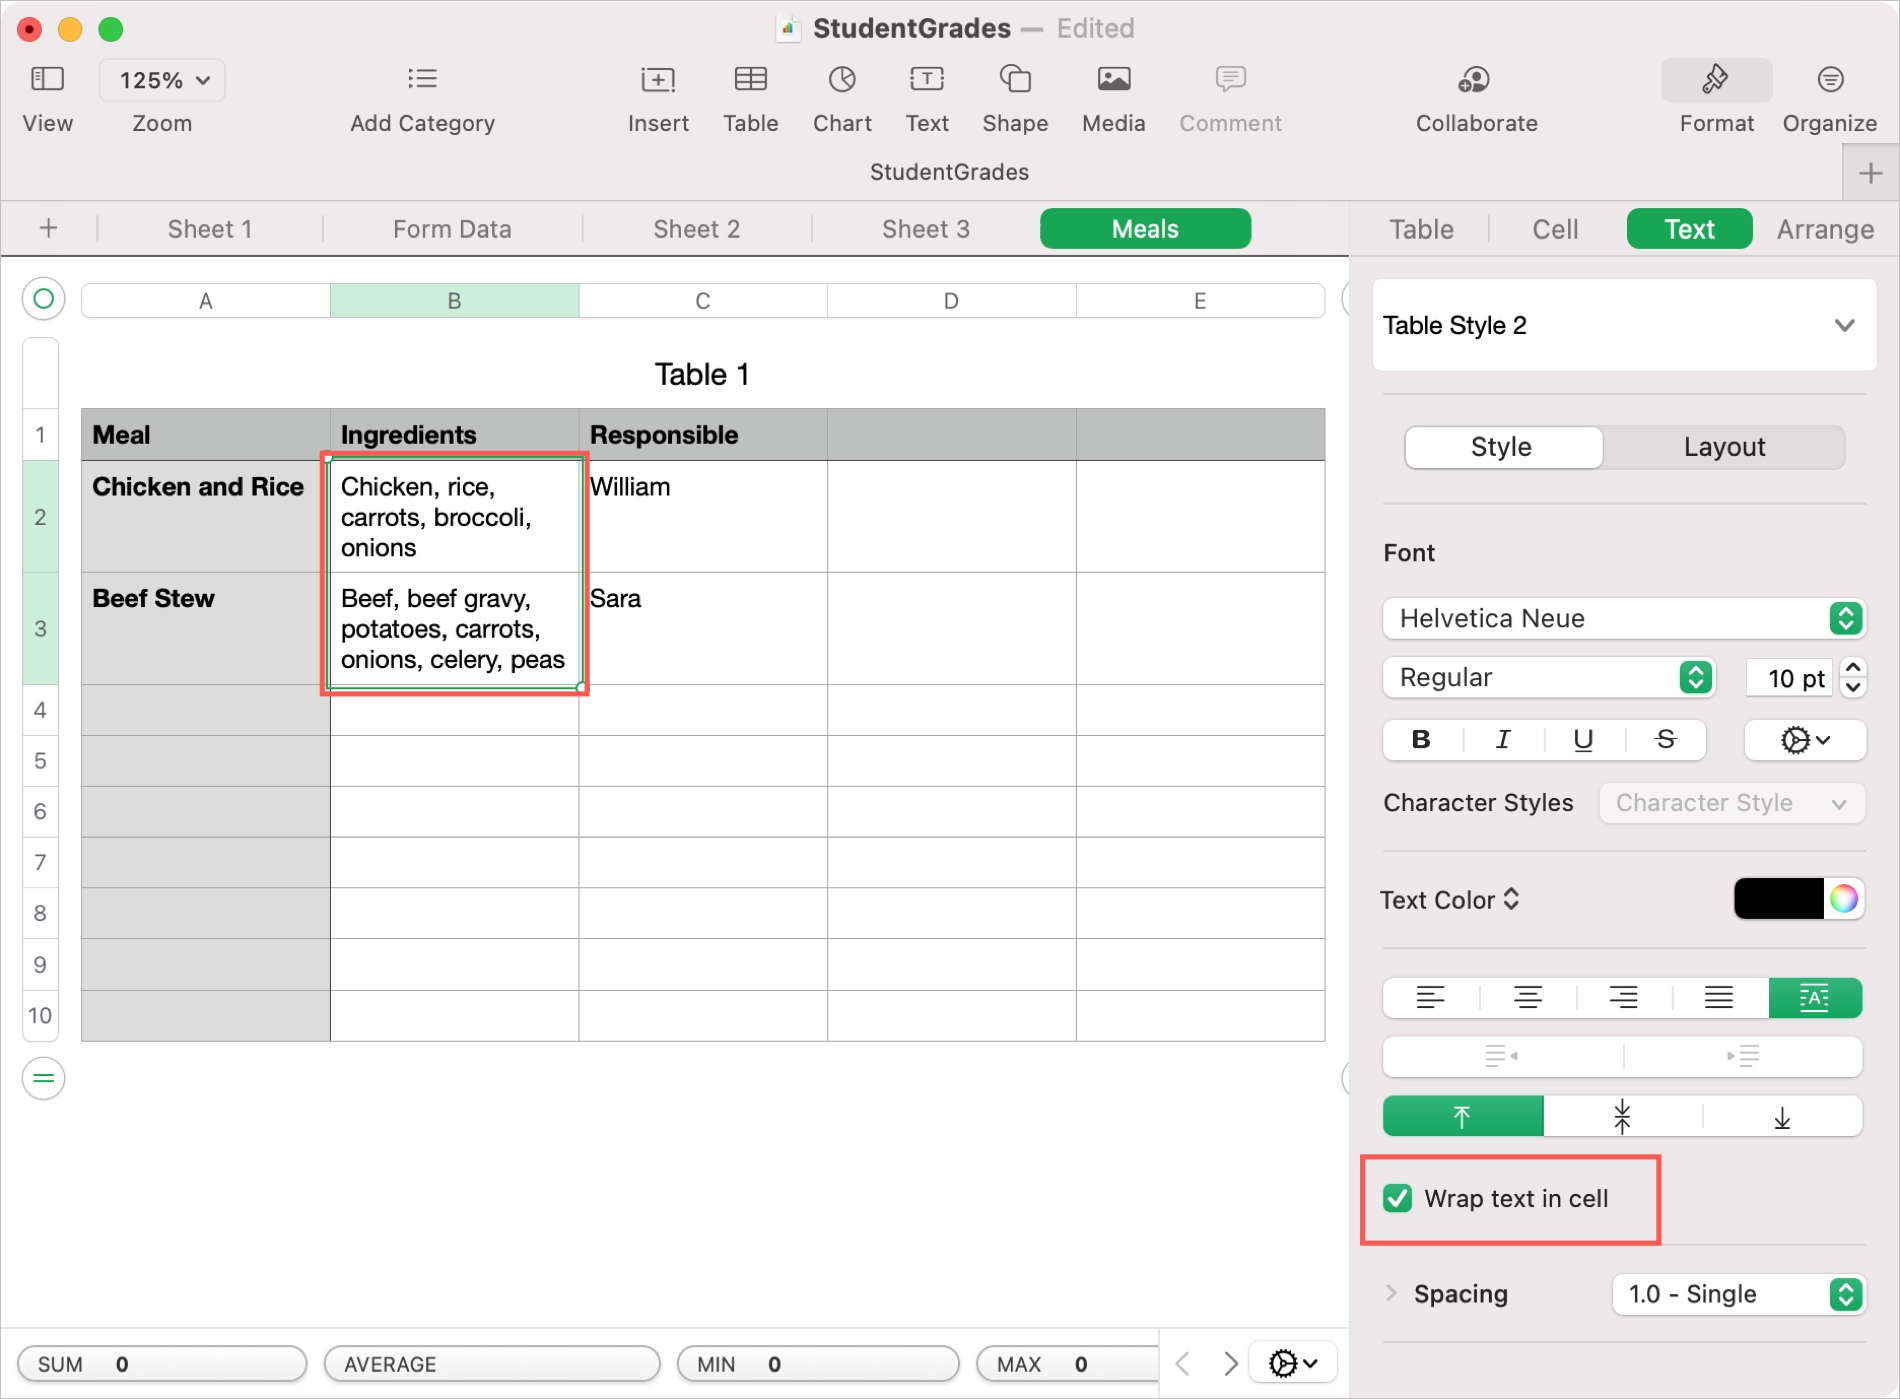Open the Table inspector tab
The image size is (1900, 1399).
[1421, 229]
